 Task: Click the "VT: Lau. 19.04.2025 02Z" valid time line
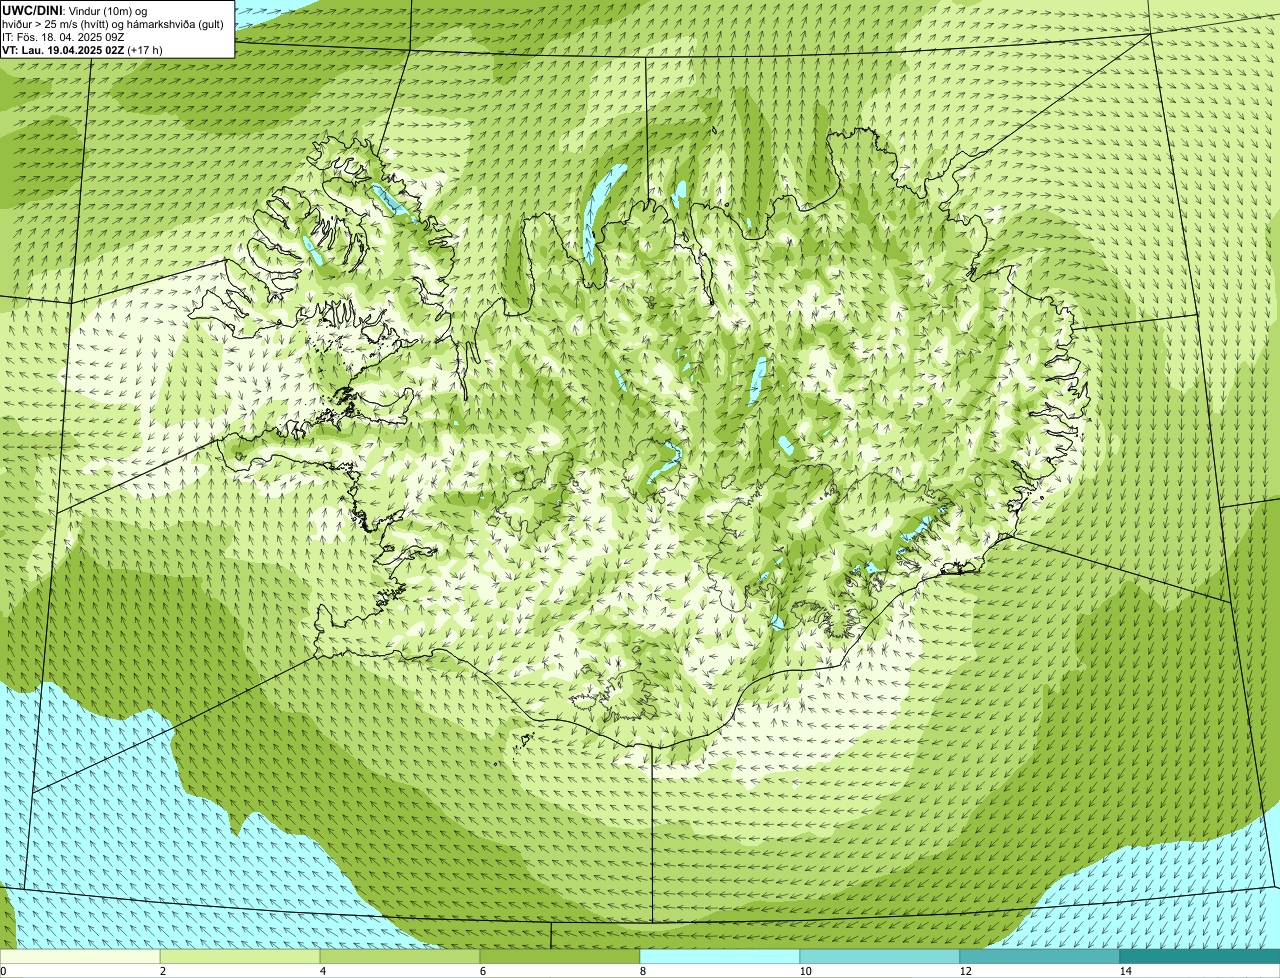click(x=82, y=49)
